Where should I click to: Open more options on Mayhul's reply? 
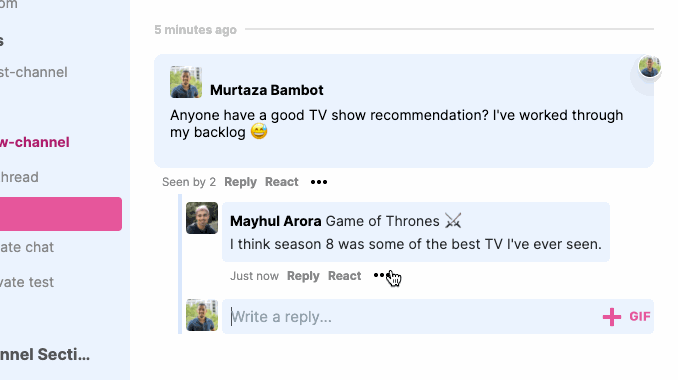coord(382,275)
